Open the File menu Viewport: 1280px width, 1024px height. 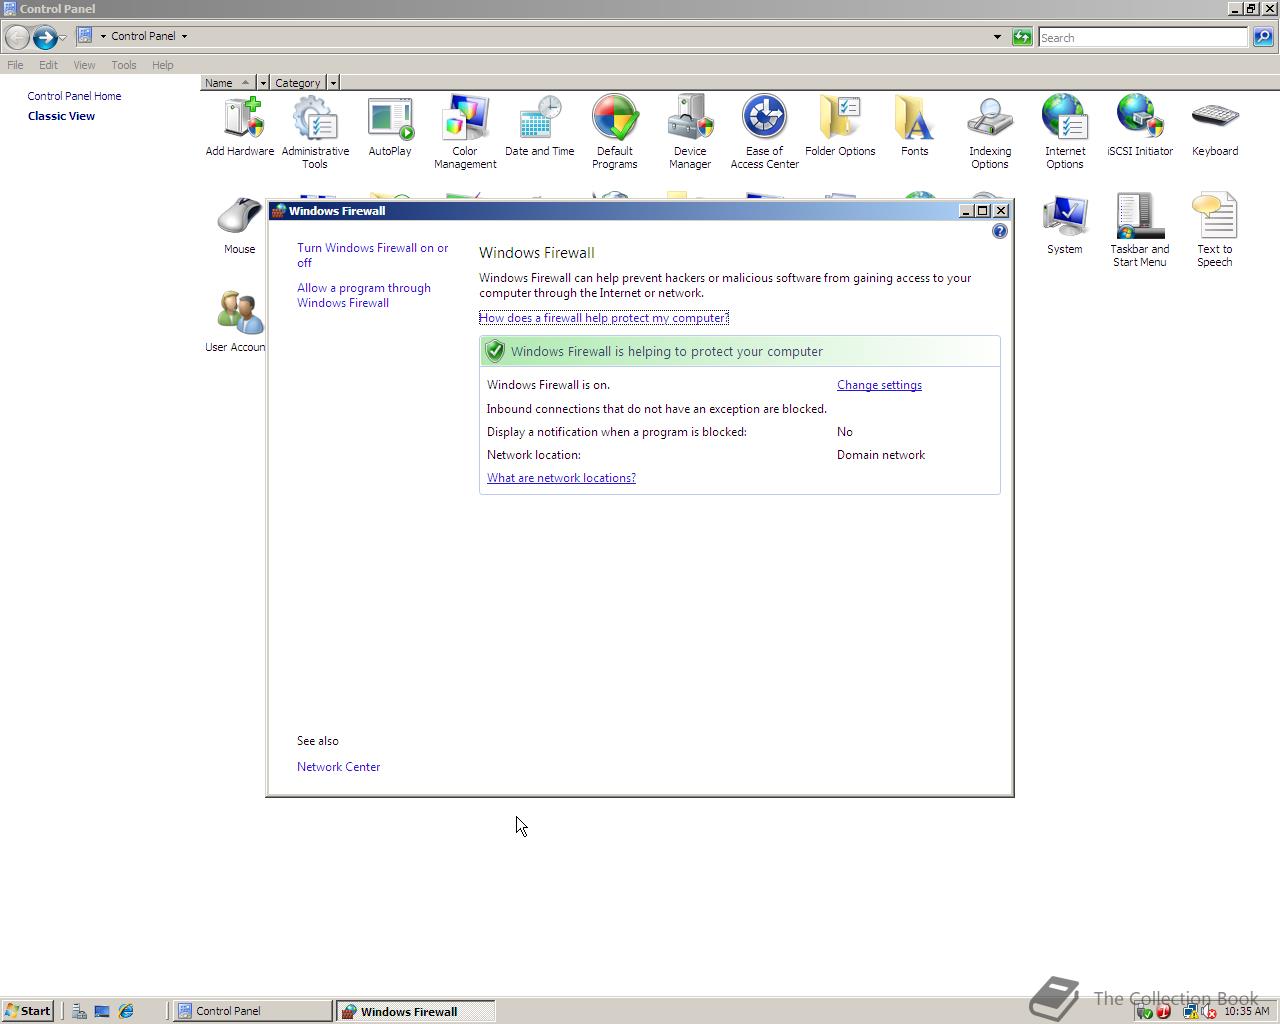(15, 65)
